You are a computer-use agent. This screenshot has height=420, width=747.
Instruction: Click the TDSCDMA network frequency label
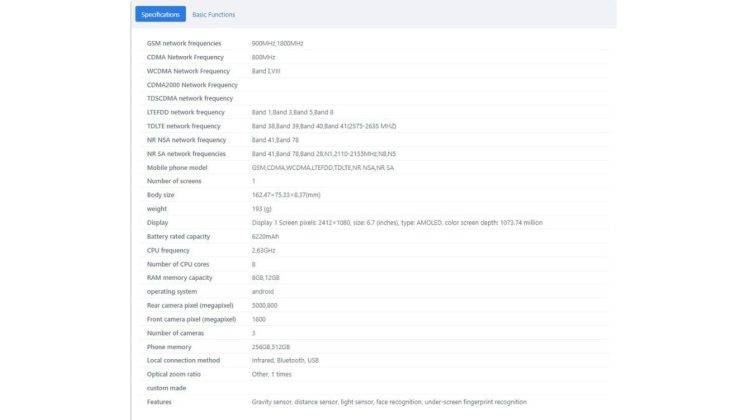[x=190, y=99]
